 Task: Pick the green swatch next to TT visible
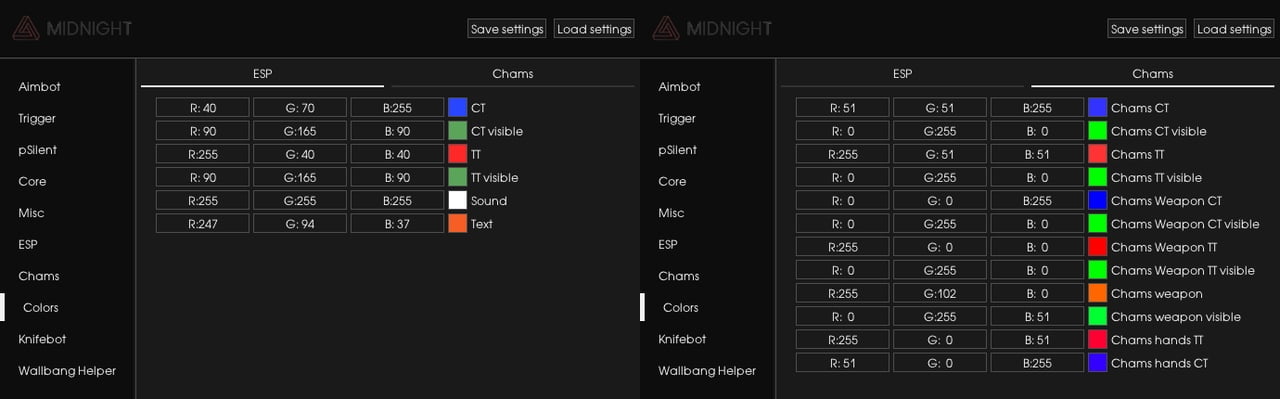tap(458, 176)
